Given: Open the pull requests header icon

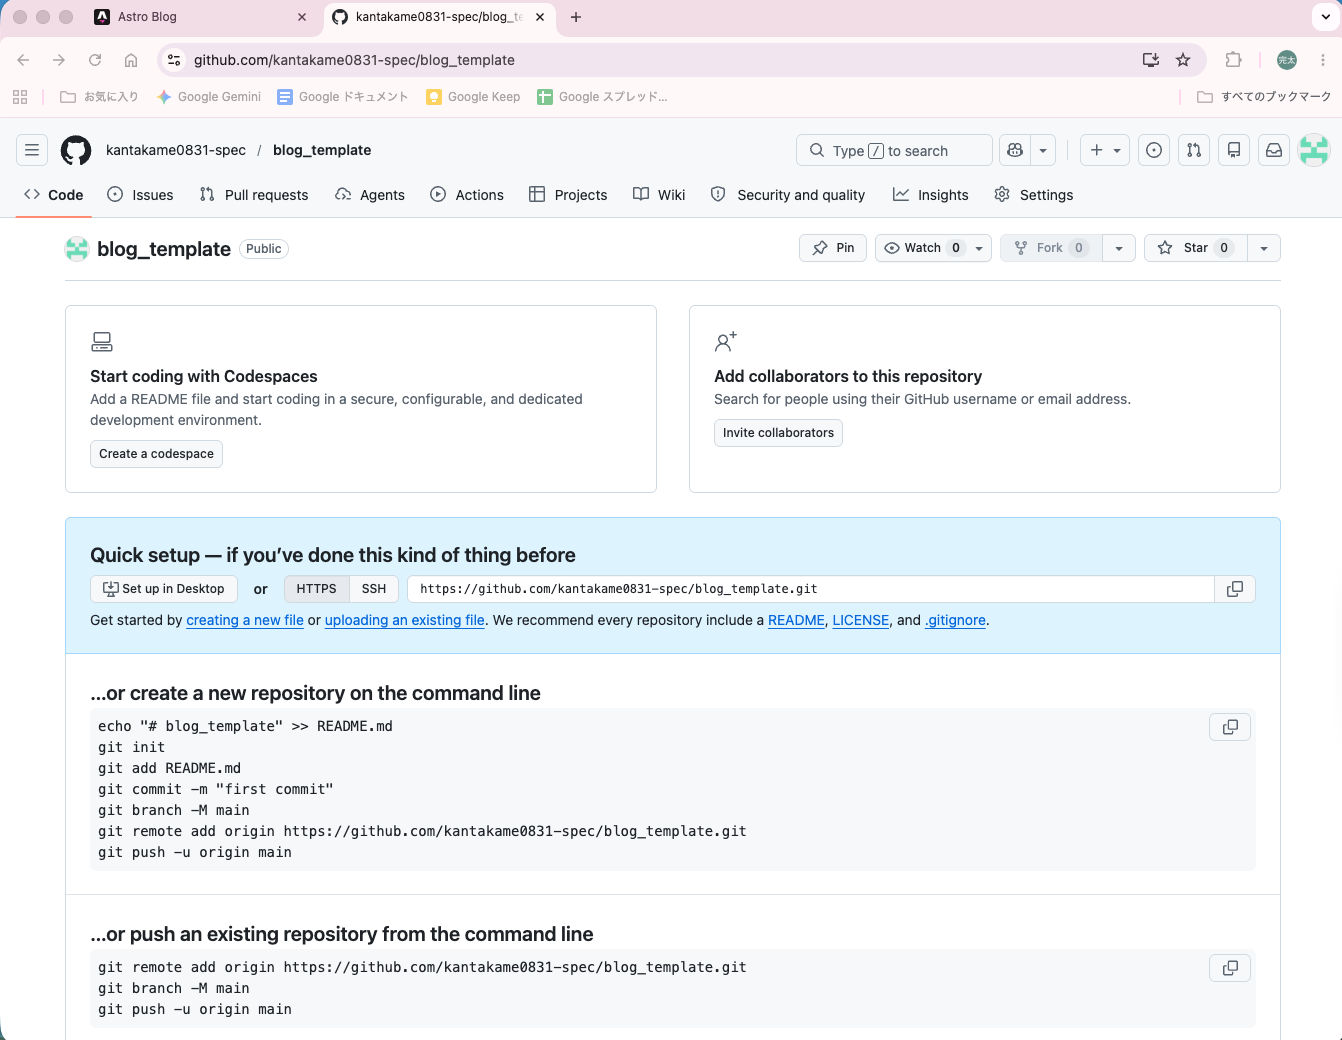Looking at the screenshot, I should tap(1194, 150).
